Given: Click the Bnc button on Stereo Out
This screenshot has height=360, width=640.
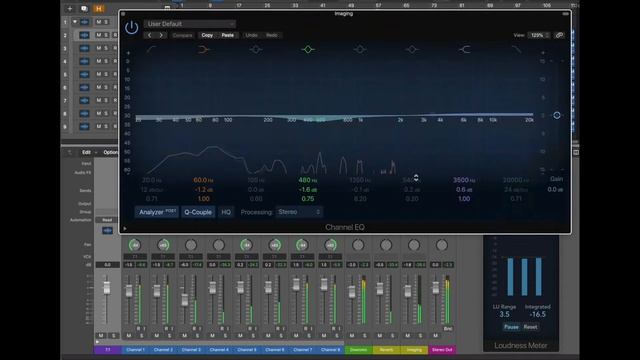Looking at the screenshot, I should [448, 329].
